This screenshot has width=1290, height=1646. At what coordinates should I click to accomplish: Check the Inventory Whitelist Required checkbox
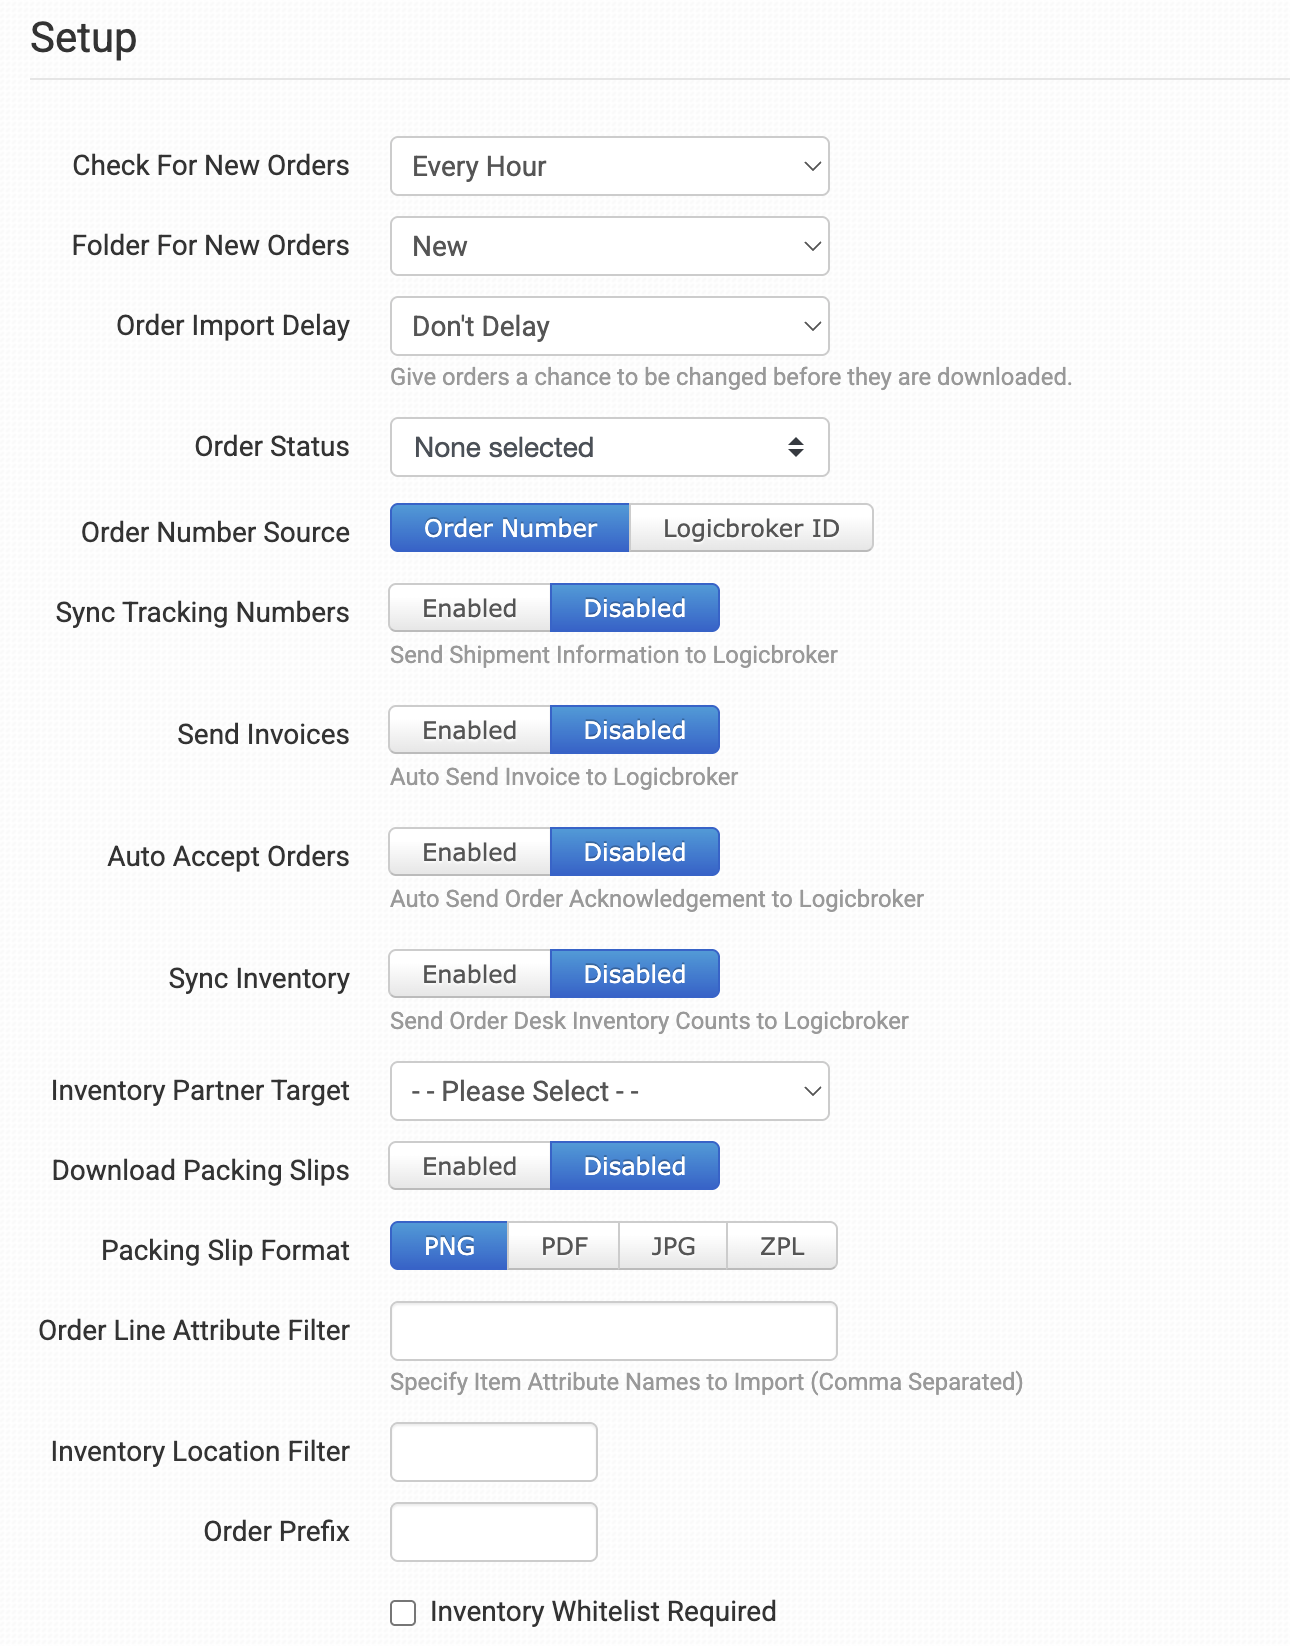coord(403,1612)
